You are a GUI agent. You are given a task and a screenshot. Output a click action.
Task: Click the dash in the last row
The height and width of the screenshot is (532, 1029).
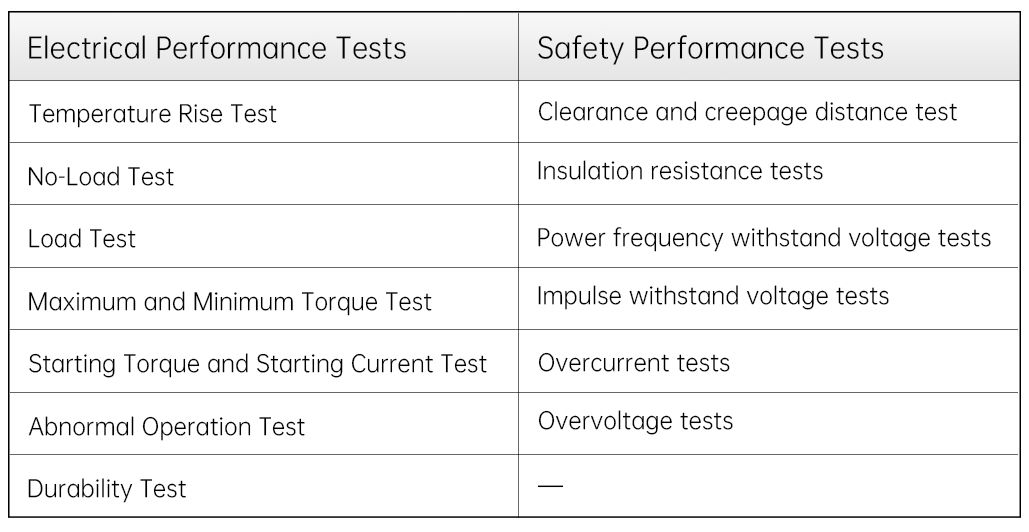(550, 485)
